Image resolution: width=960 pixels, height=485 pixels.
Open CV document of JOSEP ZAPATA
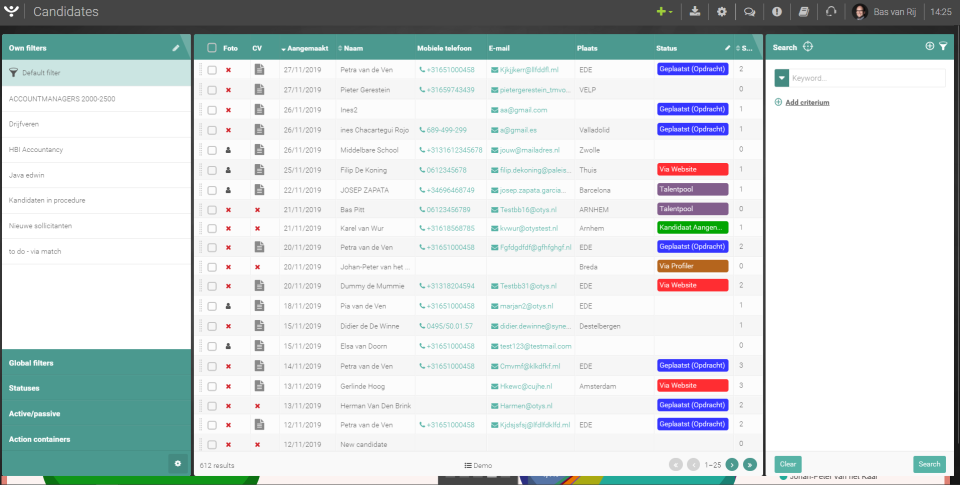(260, 190)
